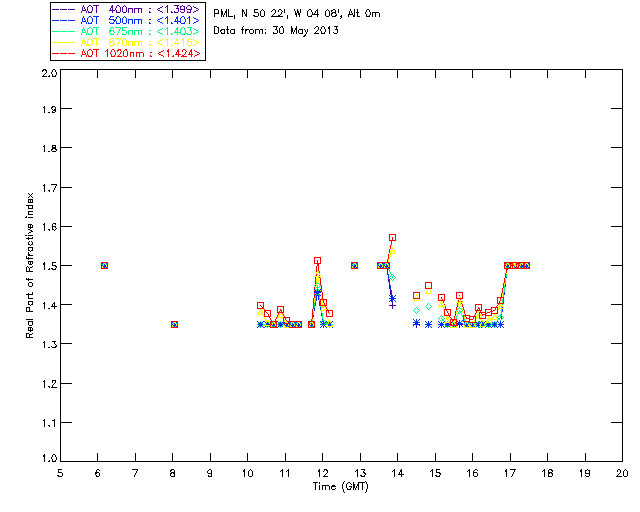Click the 1.5 y-axis tick label
Viewport: 640px width, 512px height.
click(49, 266)
